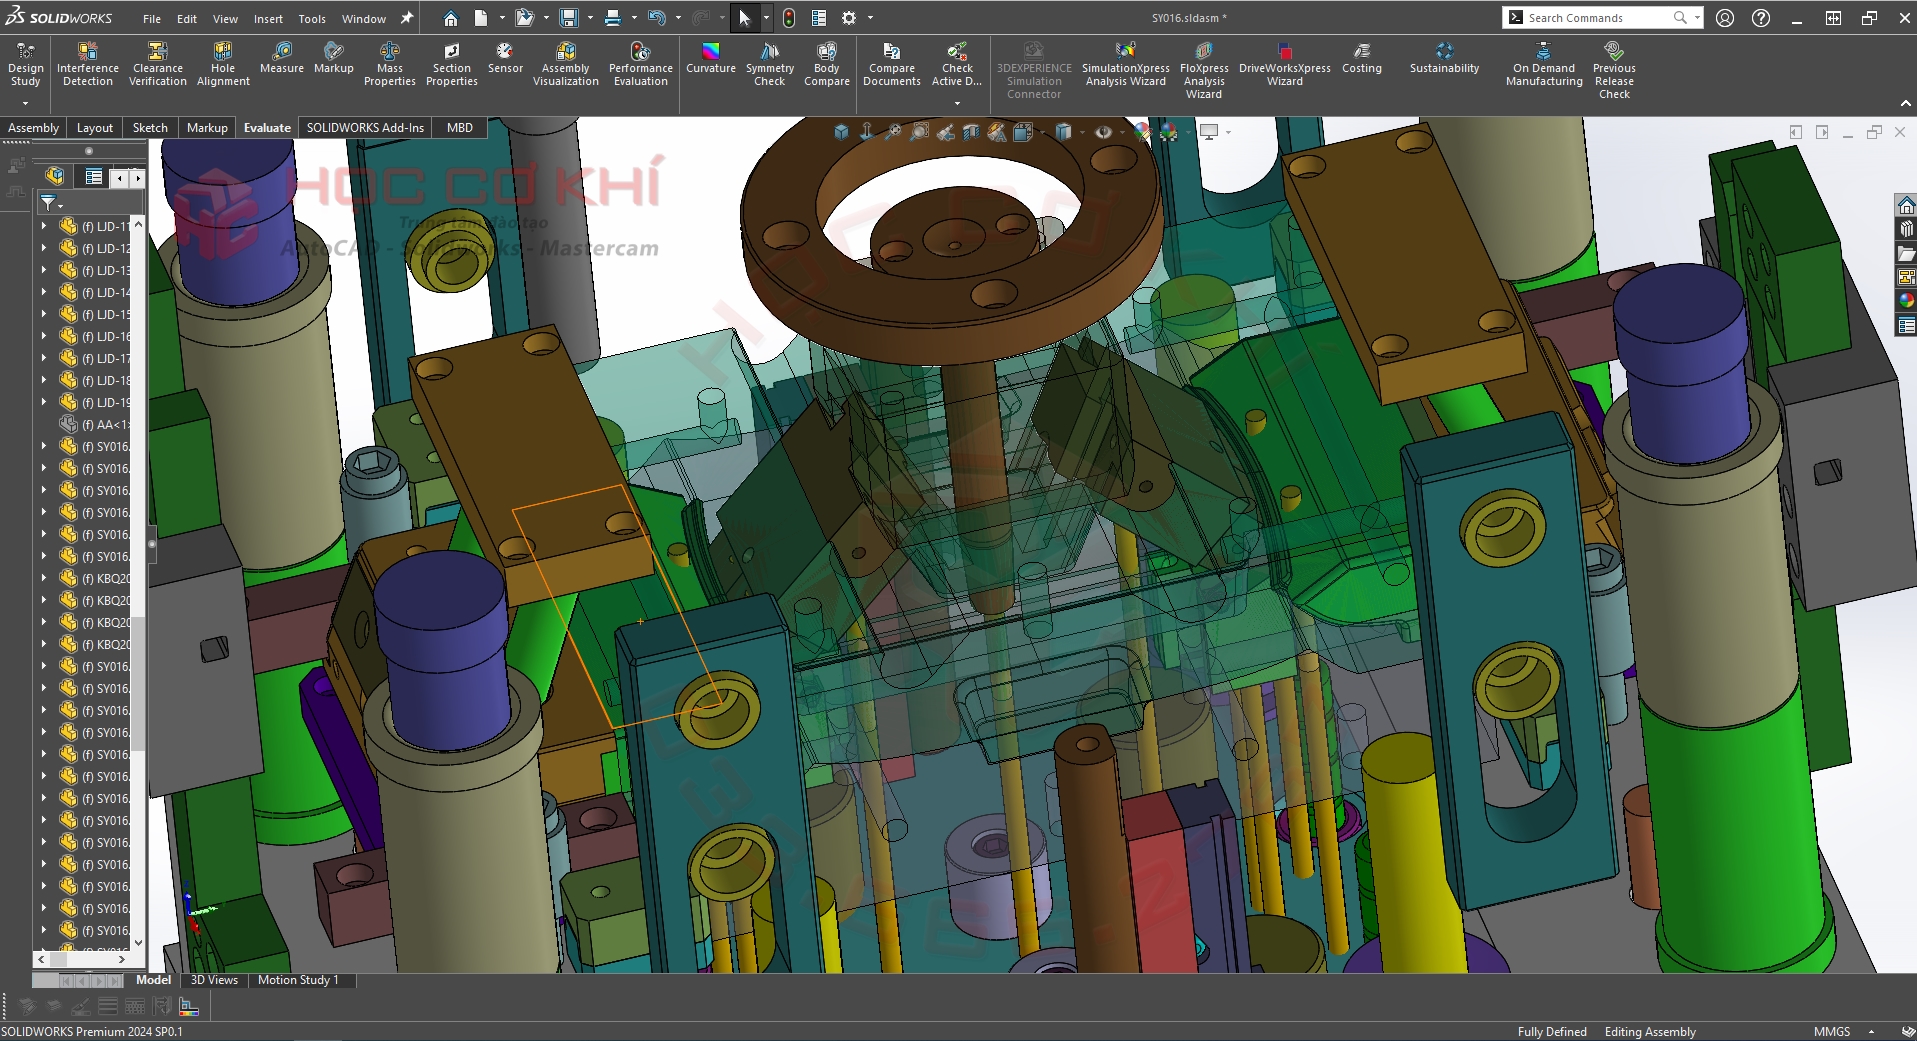The width and height of the screenshot is (1917, 1041).
Task: Run the Hole Alignment check
Action: tap(223, 65)
